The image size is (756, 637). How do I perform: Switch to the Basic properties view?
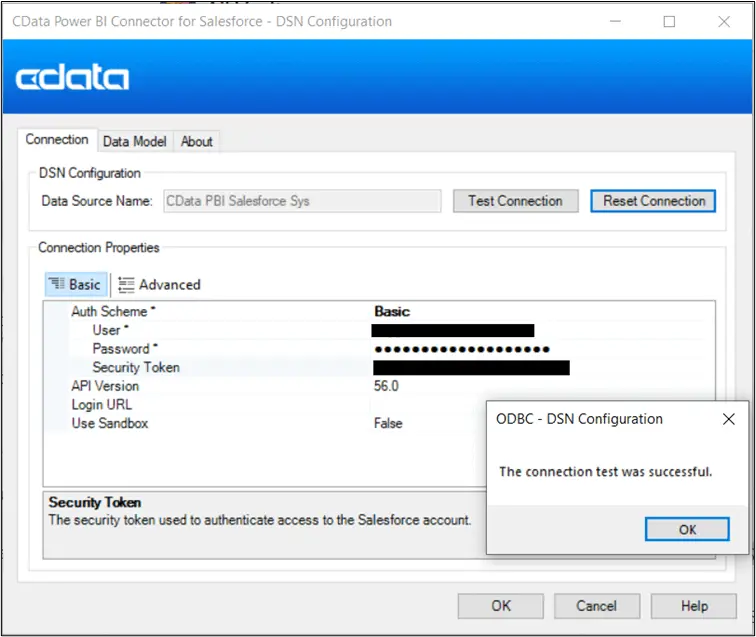pyautogui.click(x=74, y=285)
